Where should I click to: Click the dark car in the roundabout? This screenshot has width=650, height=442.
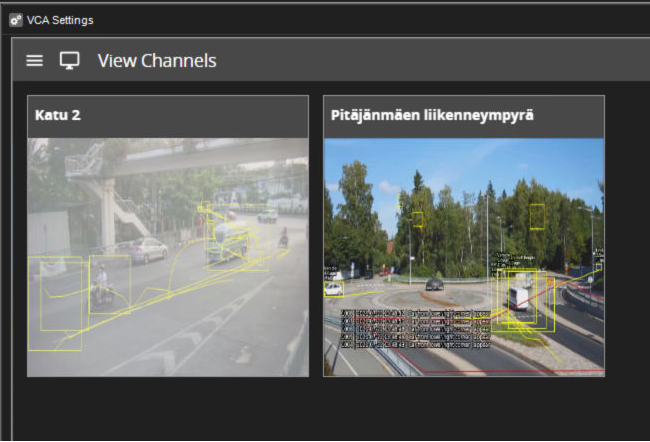434,284
